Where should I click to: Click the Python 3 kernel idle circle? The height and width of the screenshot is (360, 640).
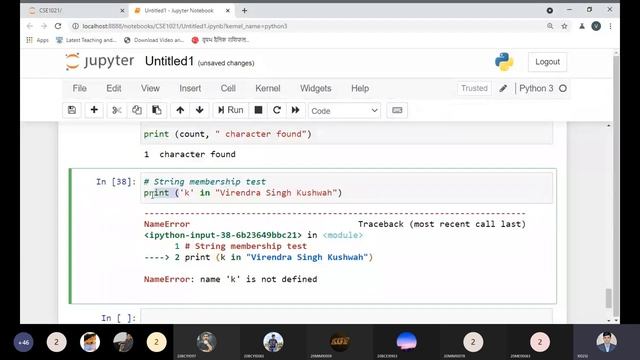pyautogui.click(x=563, y=89)
